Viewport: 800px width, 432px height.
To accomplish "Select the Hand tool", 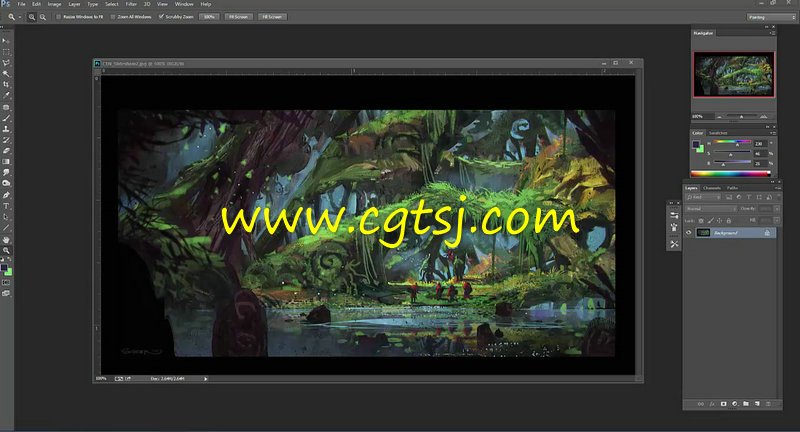I will pos(6,240).
